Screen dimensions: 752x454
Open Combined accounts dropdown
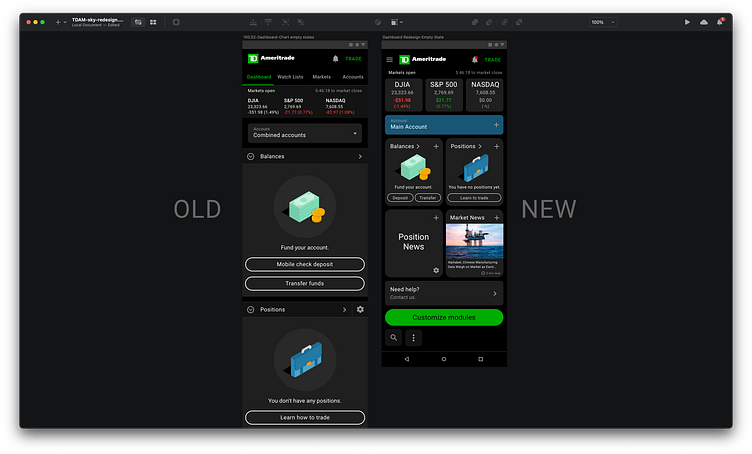pyautogui.click(x=305, y=133)
